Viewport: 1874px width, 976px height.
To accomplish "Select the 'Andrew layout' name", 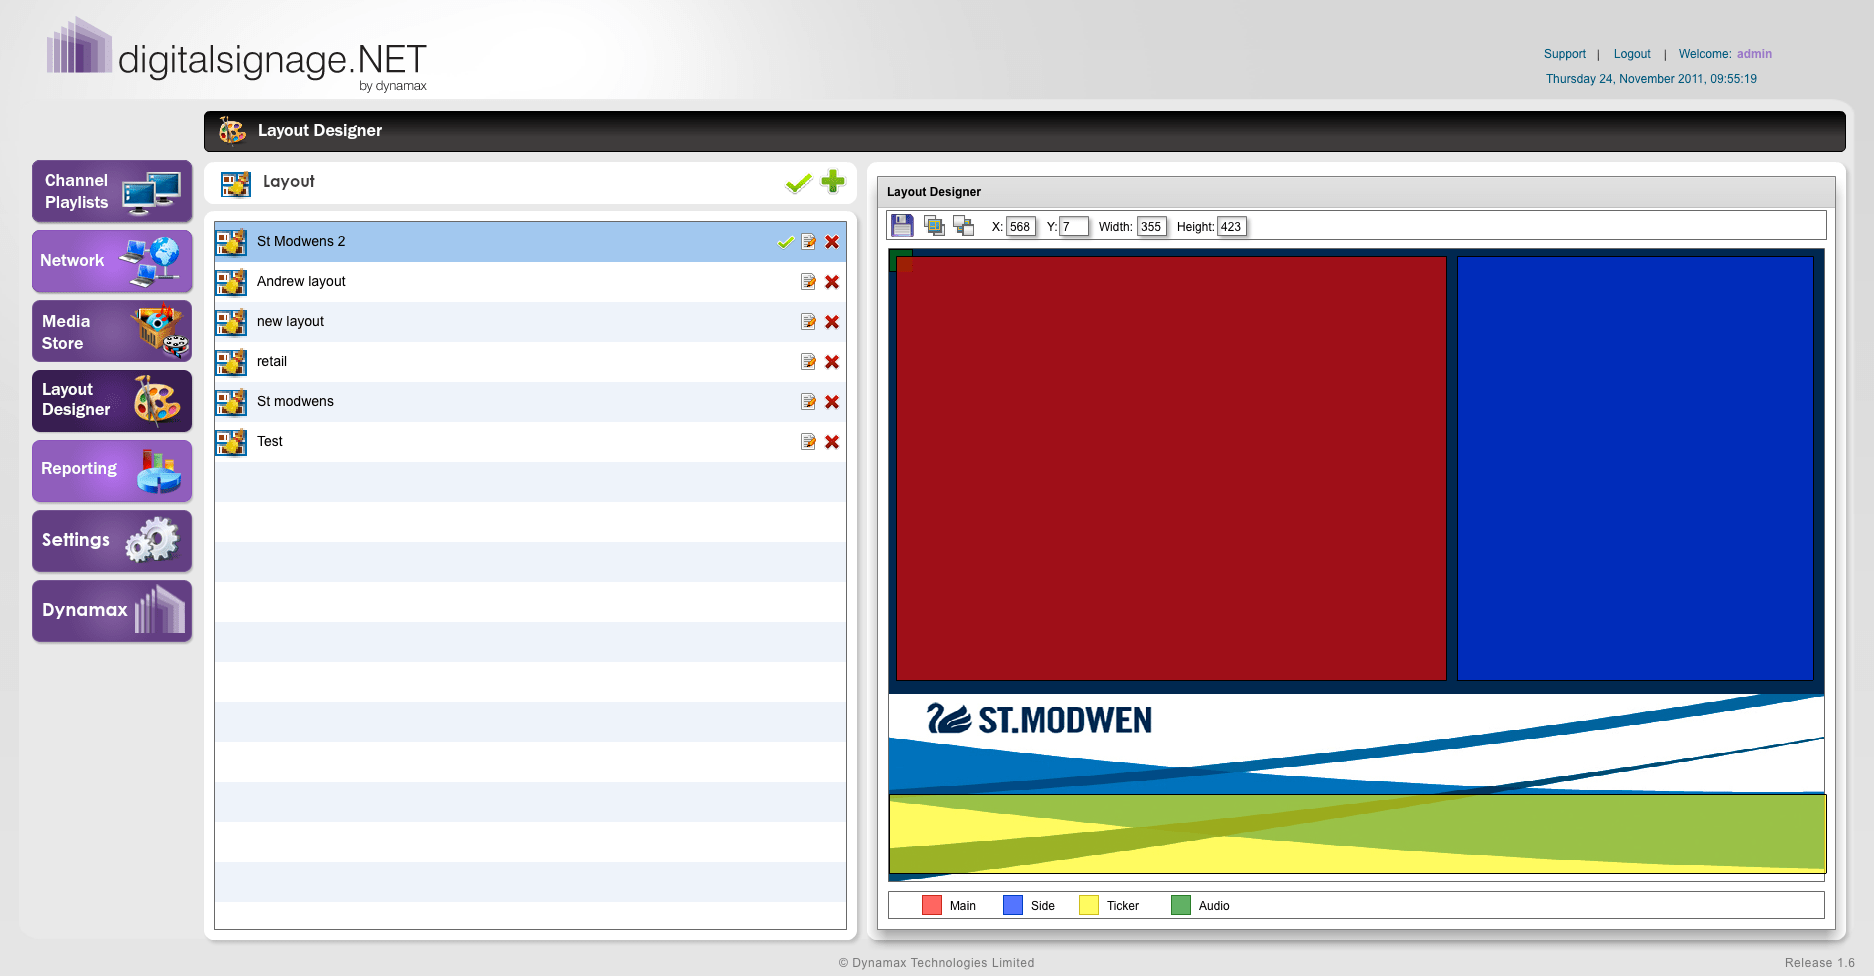I will (x=301, y=282).
